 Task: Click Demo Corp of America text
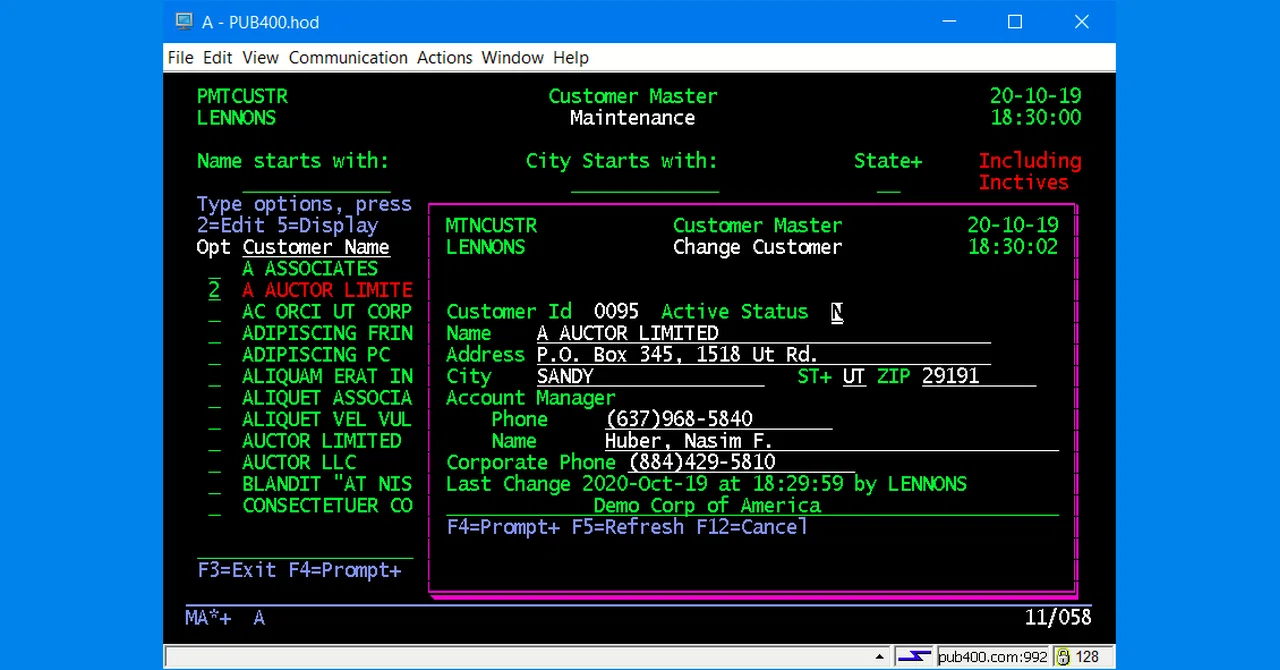click(707, 506)
